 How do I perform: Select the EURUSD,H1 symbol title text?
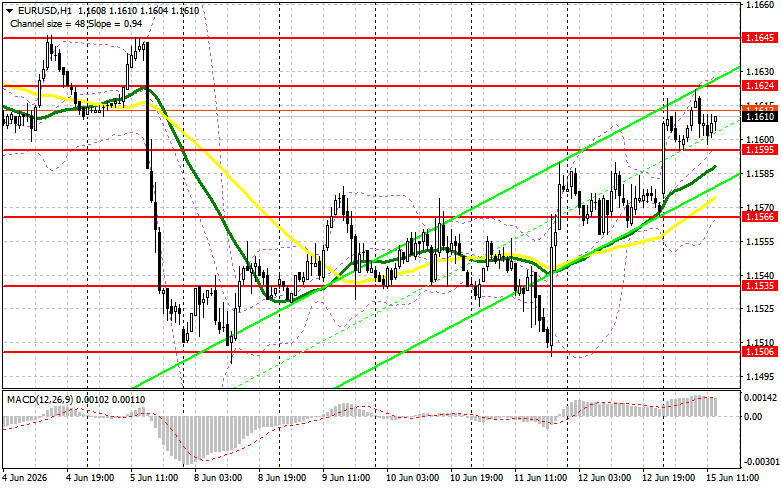pyautogui.click(x=45, y=11)
